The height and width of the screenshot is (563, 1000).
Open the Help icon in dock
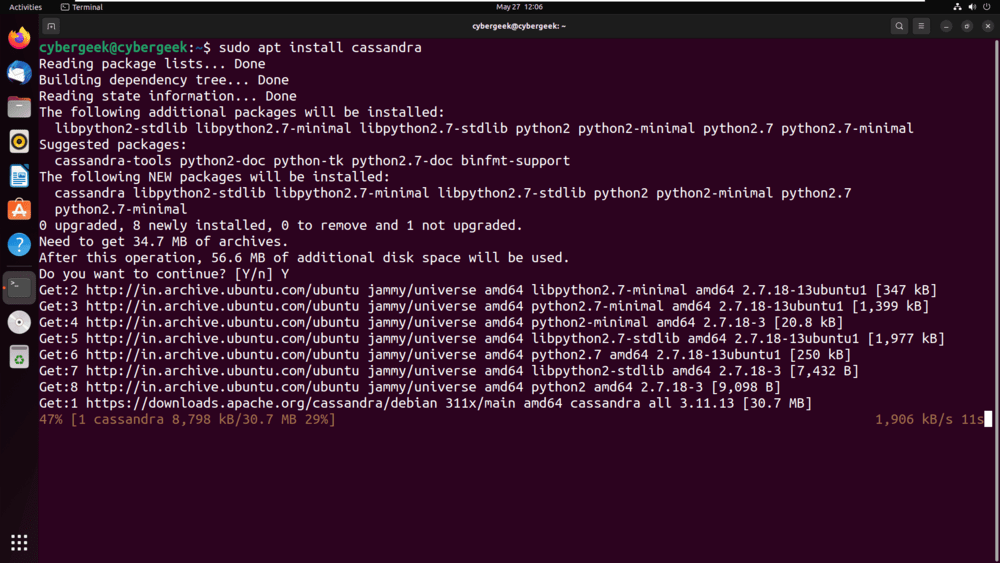(19, 244)
